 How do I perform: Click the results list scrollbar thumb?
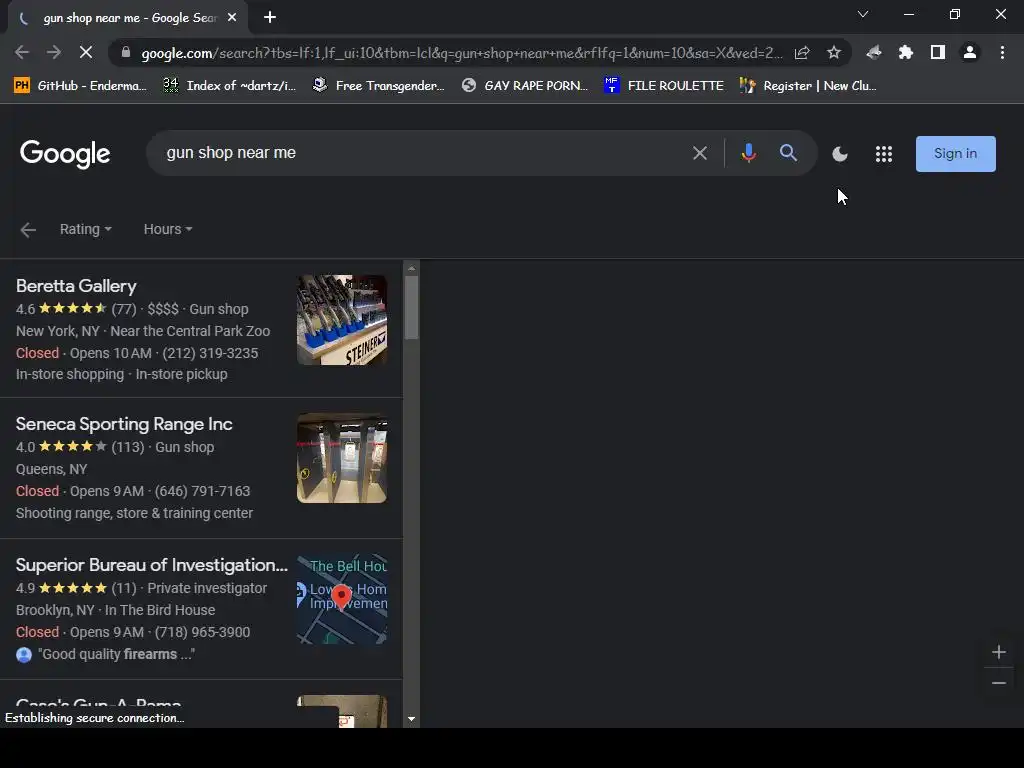tap(411, 308)
